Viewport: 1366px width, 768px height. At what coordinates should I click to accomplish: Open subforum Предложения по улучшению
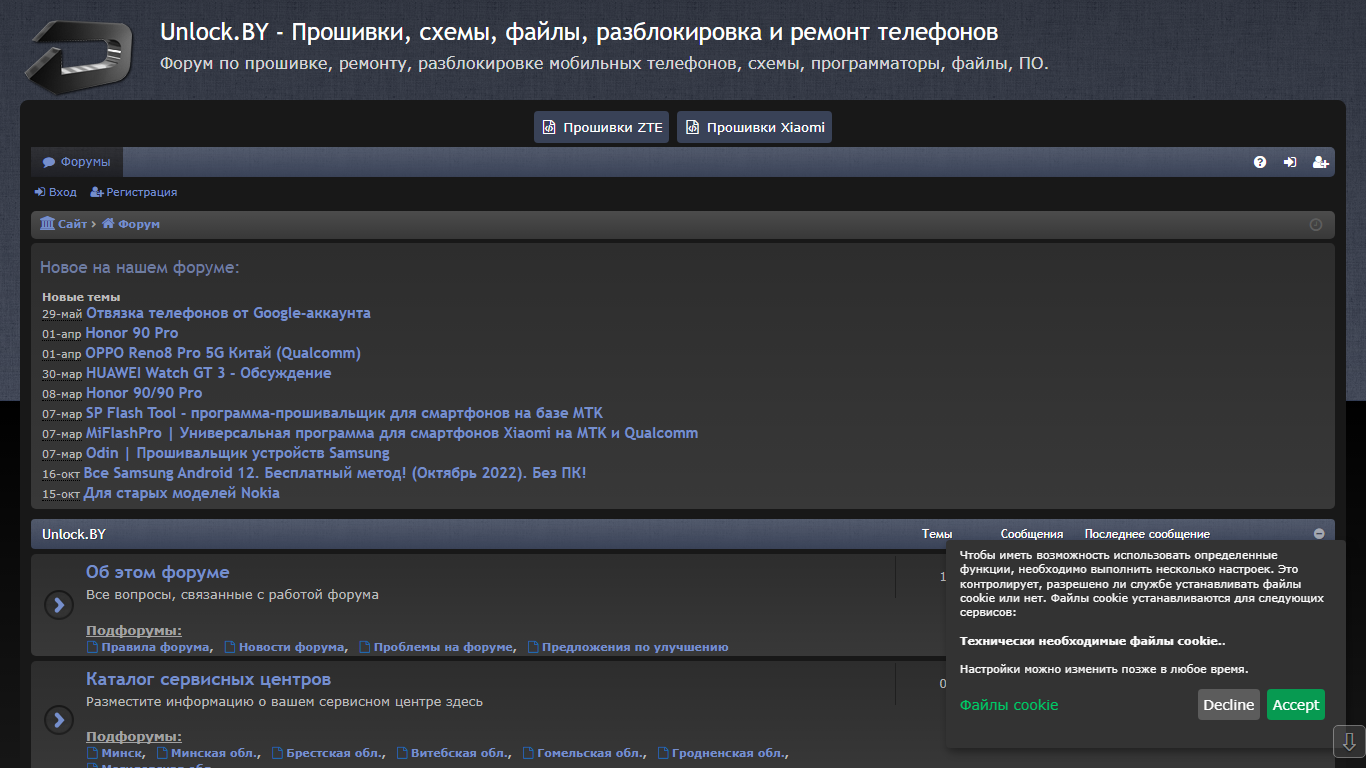628,647
